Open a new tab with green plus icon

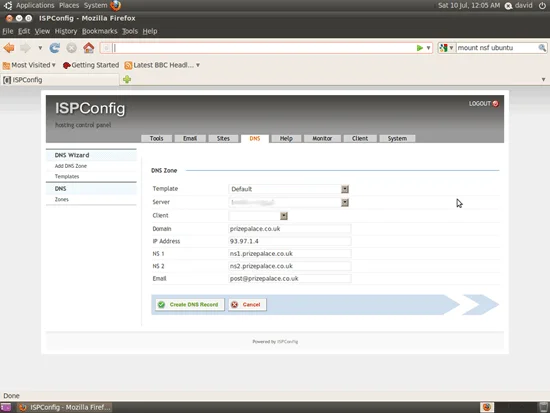(127, 80)
